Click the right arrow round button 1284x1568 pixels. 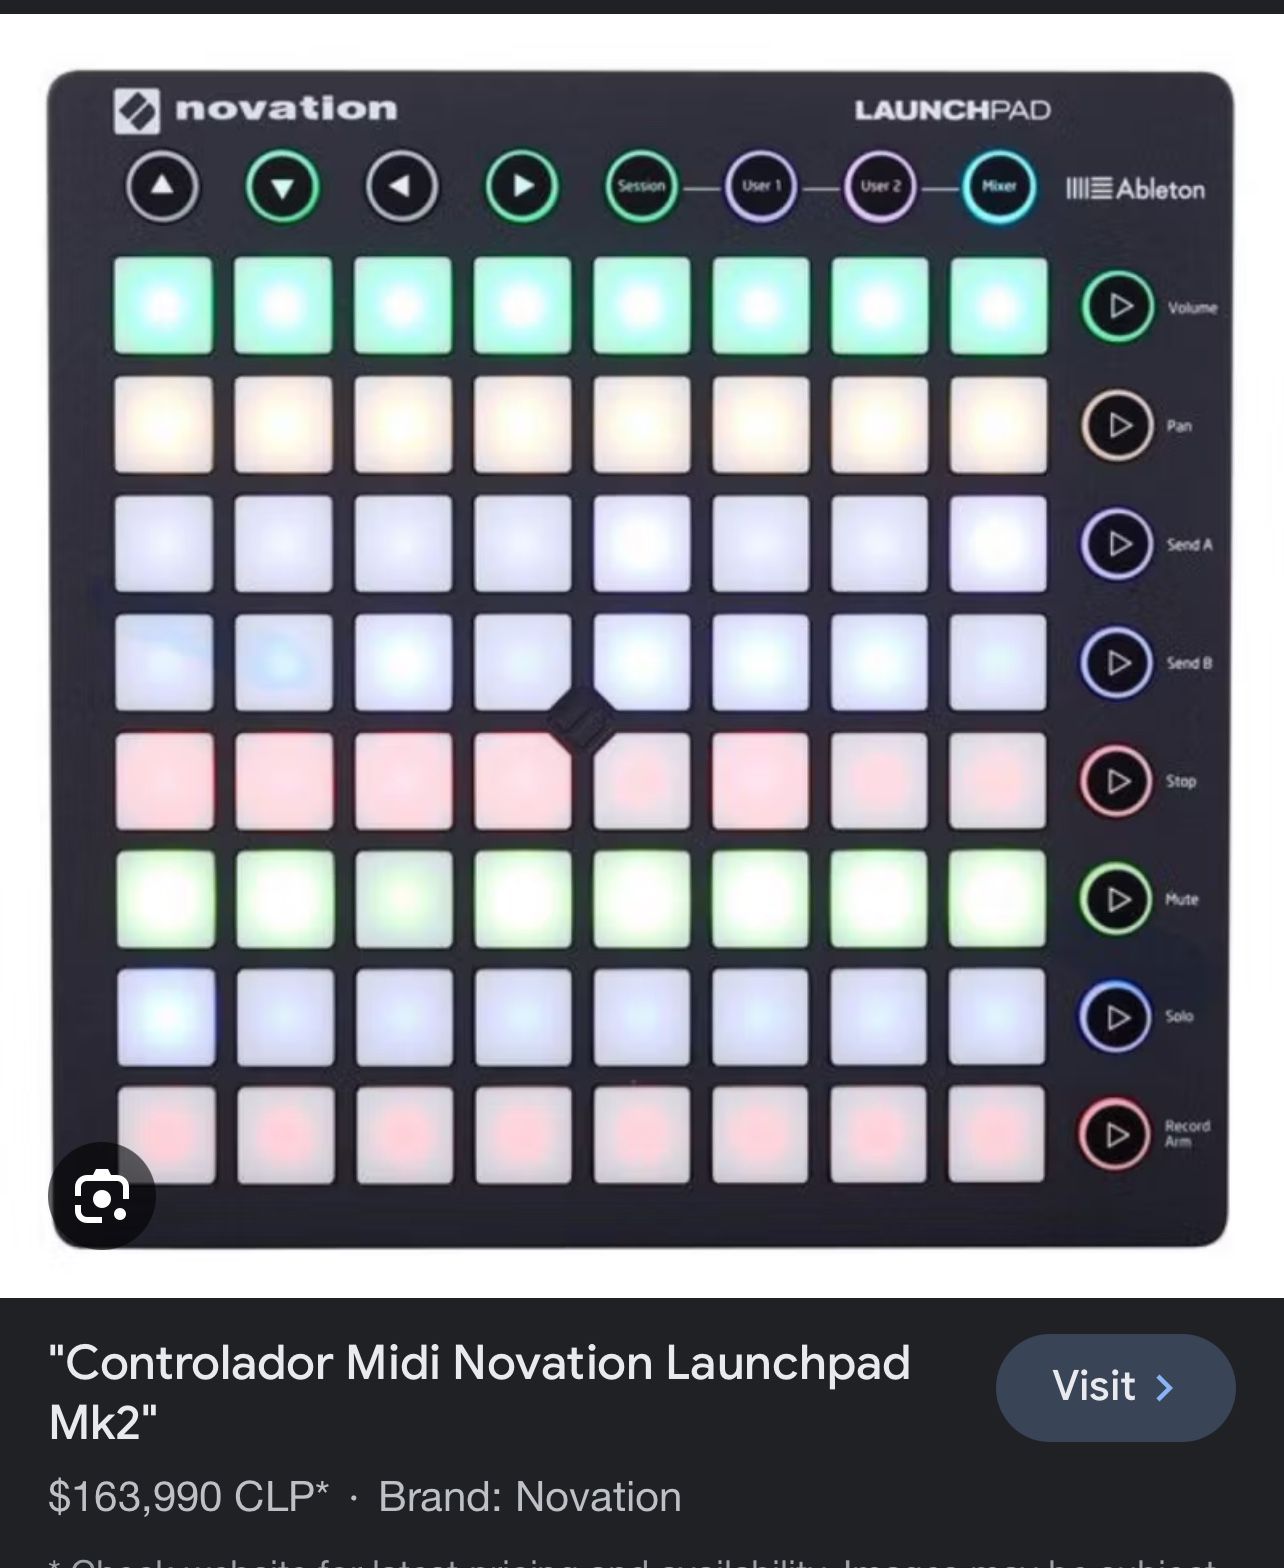[522, 186]
